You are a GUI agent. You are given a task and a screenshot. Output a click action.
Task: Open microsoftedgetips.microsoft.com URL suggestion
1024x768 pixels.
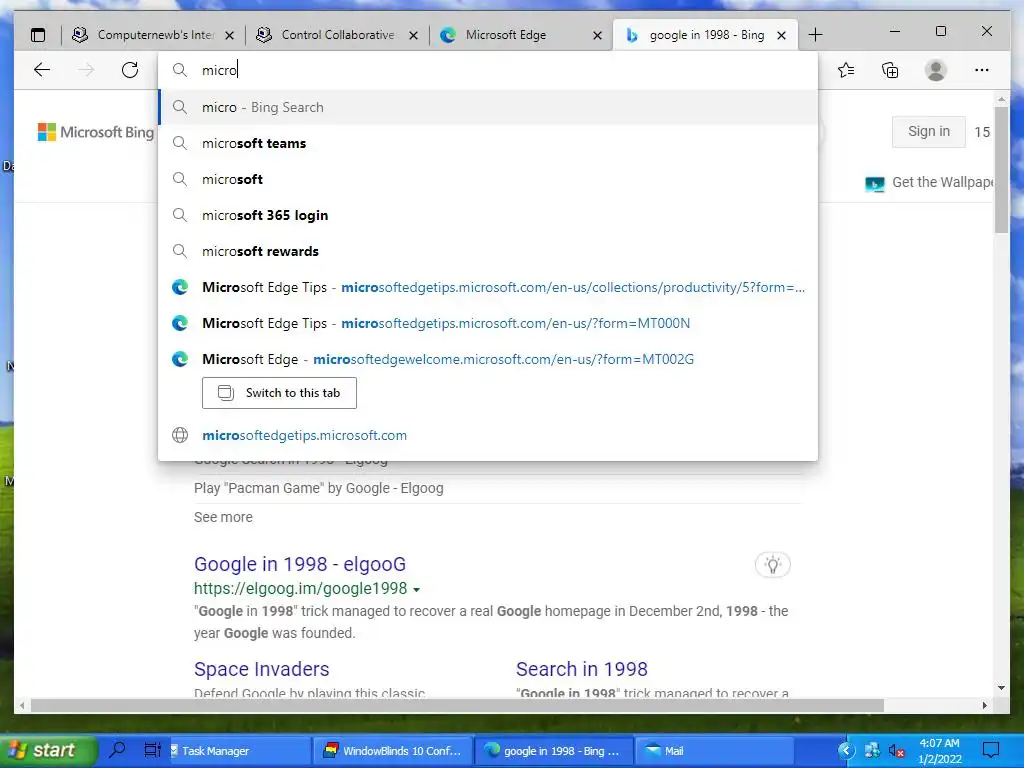pyautogui.click(x=488, y=435)
